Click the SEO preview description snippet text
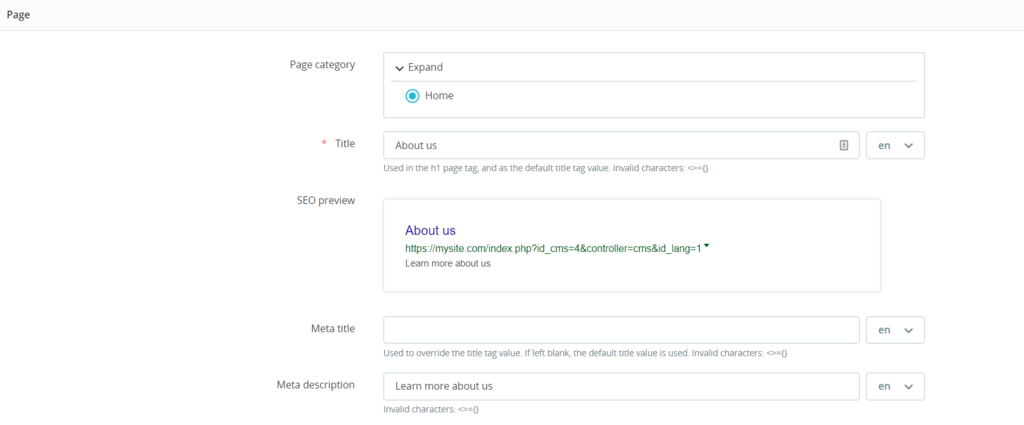 [x=447, y=263]
